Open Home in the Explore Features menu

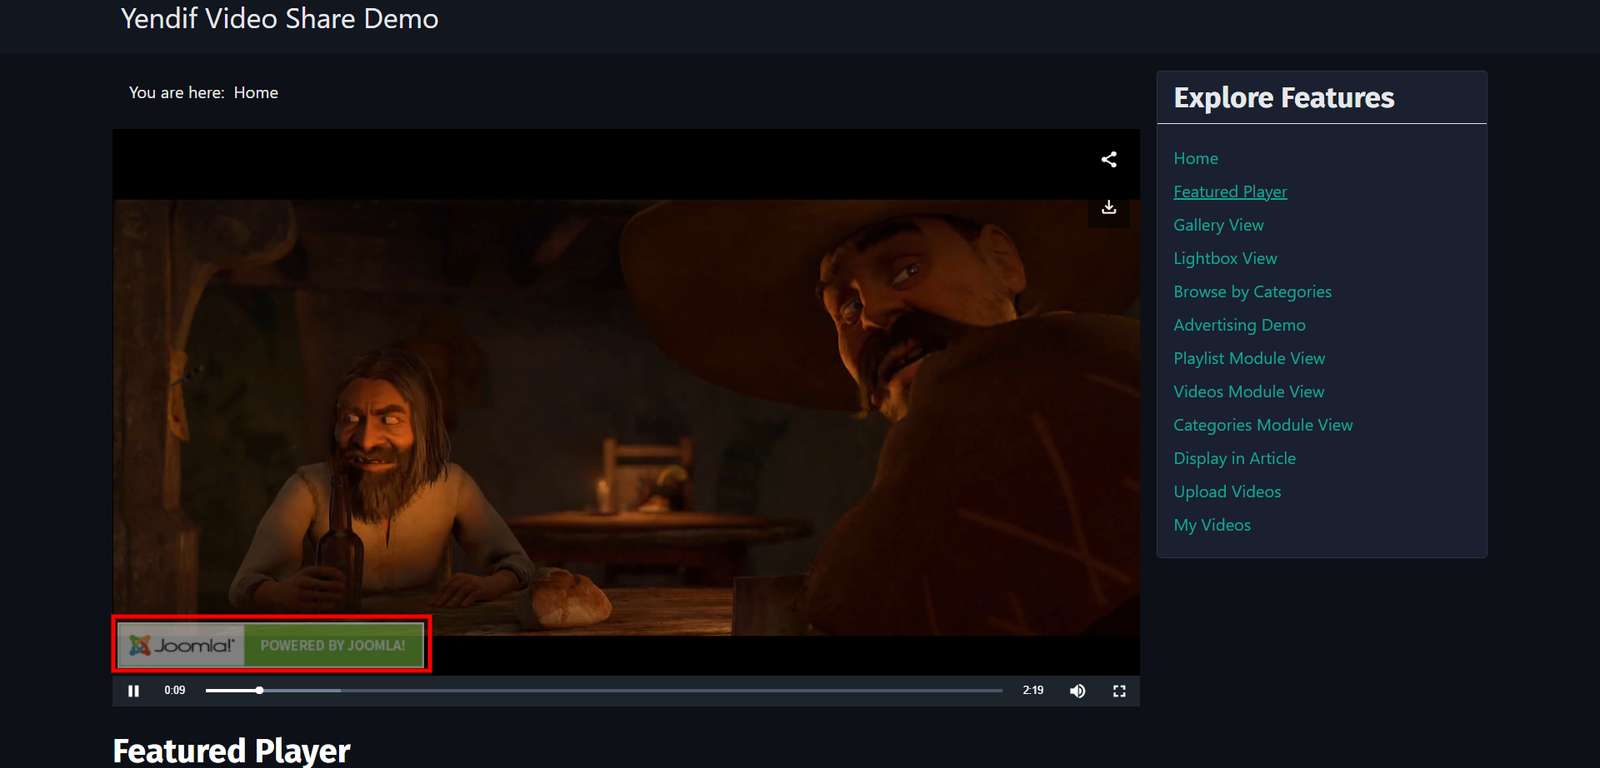coord(1196,158)
